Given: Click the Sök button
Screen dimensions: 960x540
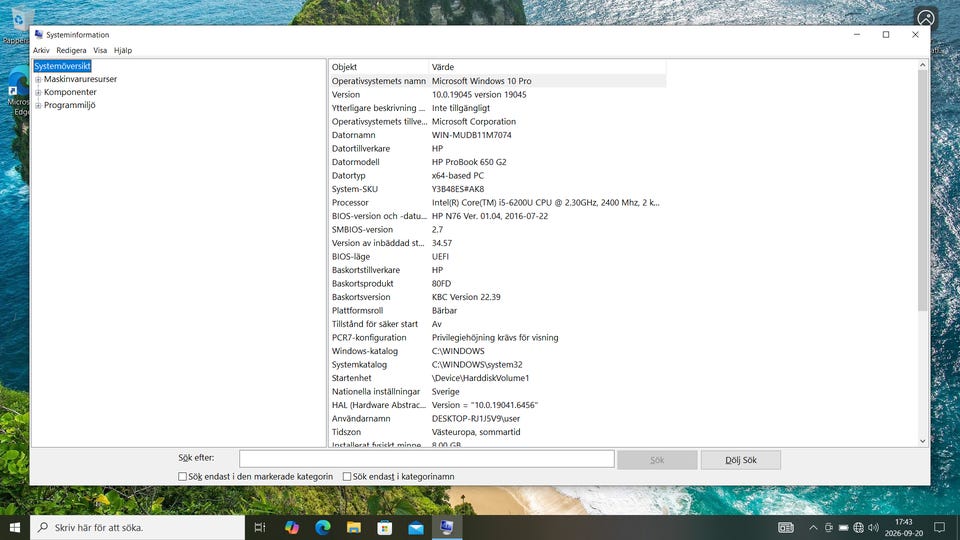Looking at the screenshot, I should [657, 460].
